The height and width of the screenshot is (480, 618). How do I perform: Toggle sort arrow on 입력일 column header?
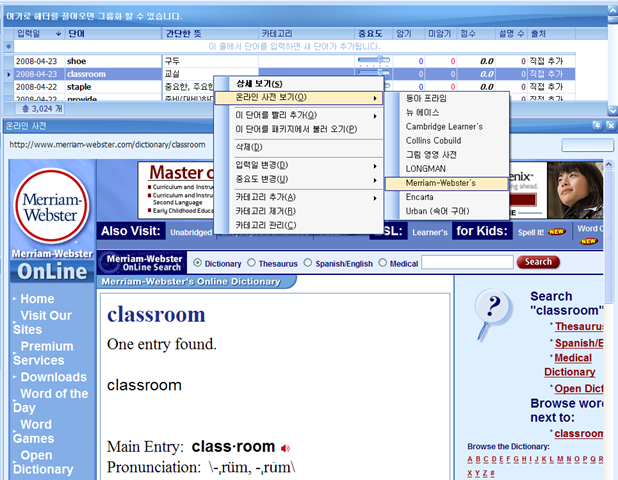(x=58, y=34)
